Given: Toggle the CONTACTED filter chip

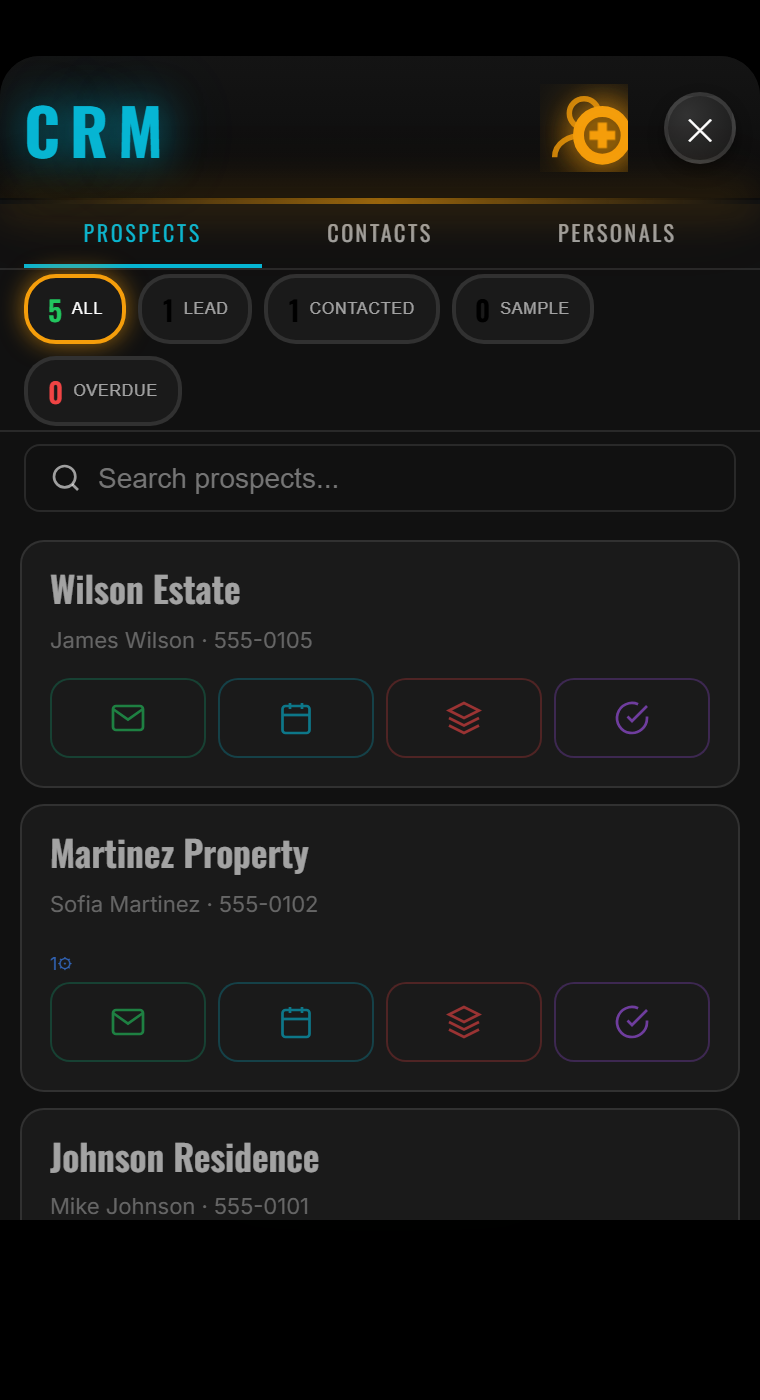Looking at the screenshot, I should [x=352, y=309].
